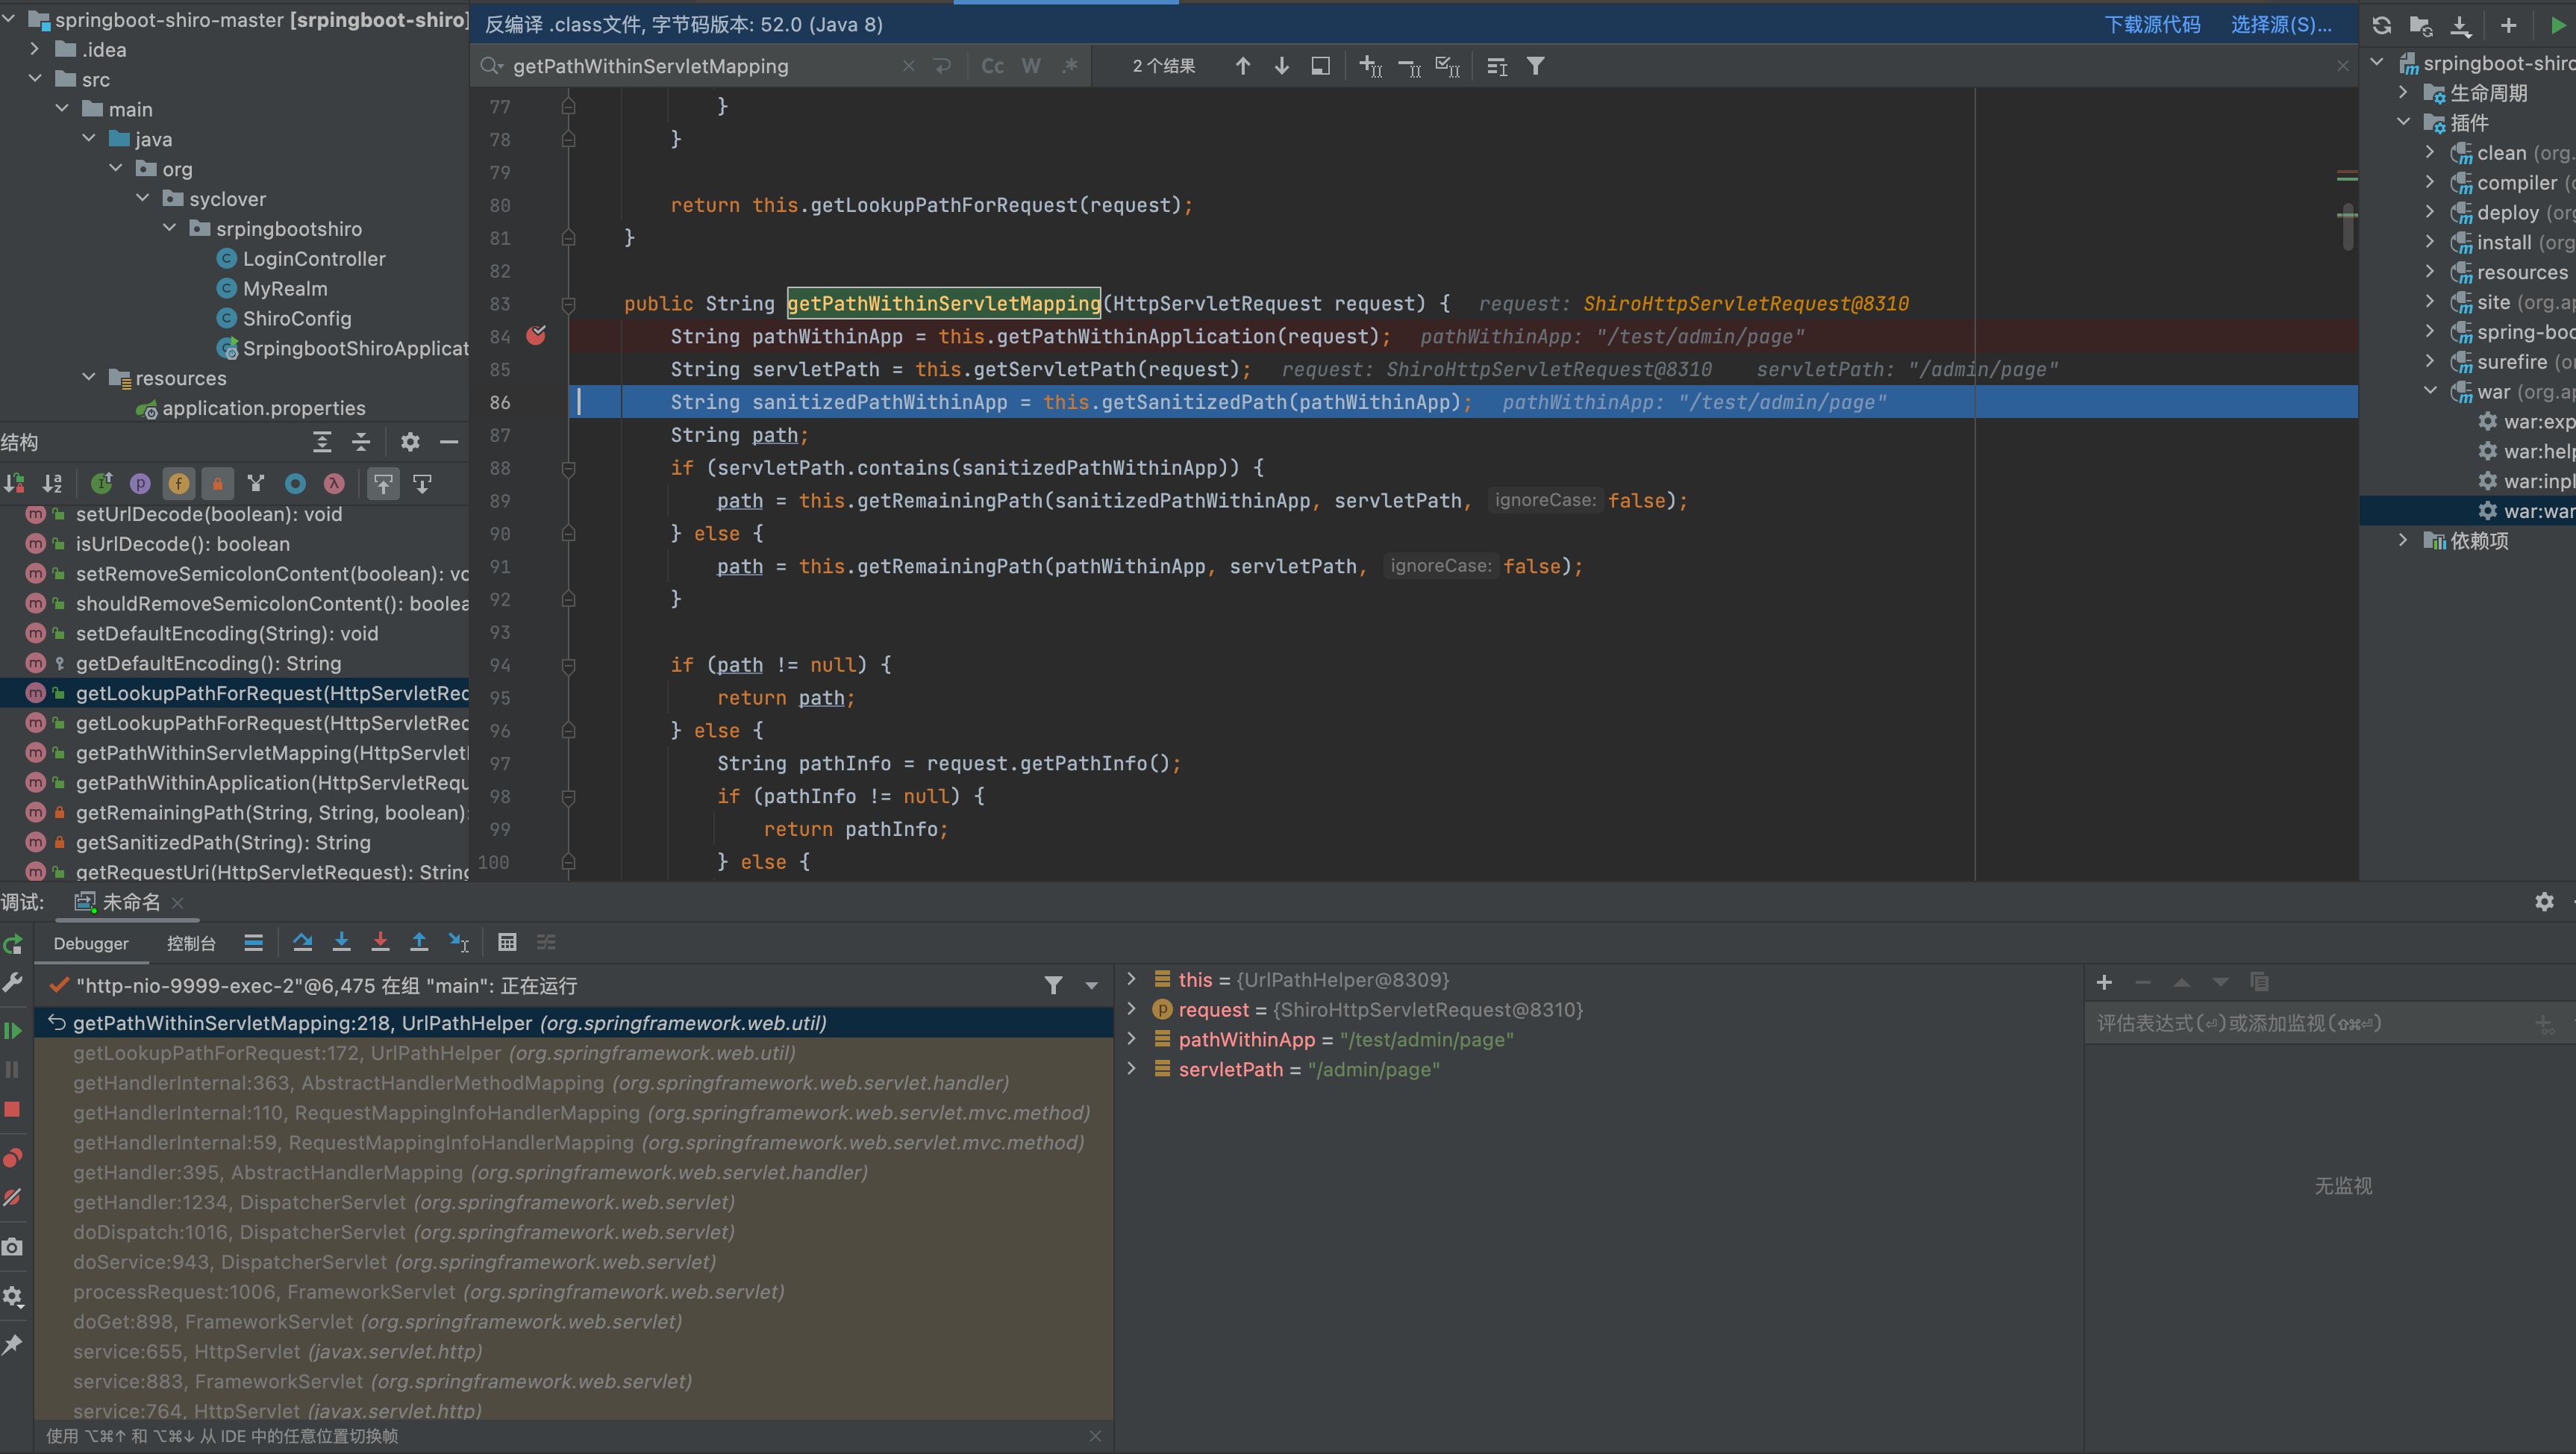
Task: Expand the 'this' variable in Variables panel
Action: click(x=1132, y=979)
